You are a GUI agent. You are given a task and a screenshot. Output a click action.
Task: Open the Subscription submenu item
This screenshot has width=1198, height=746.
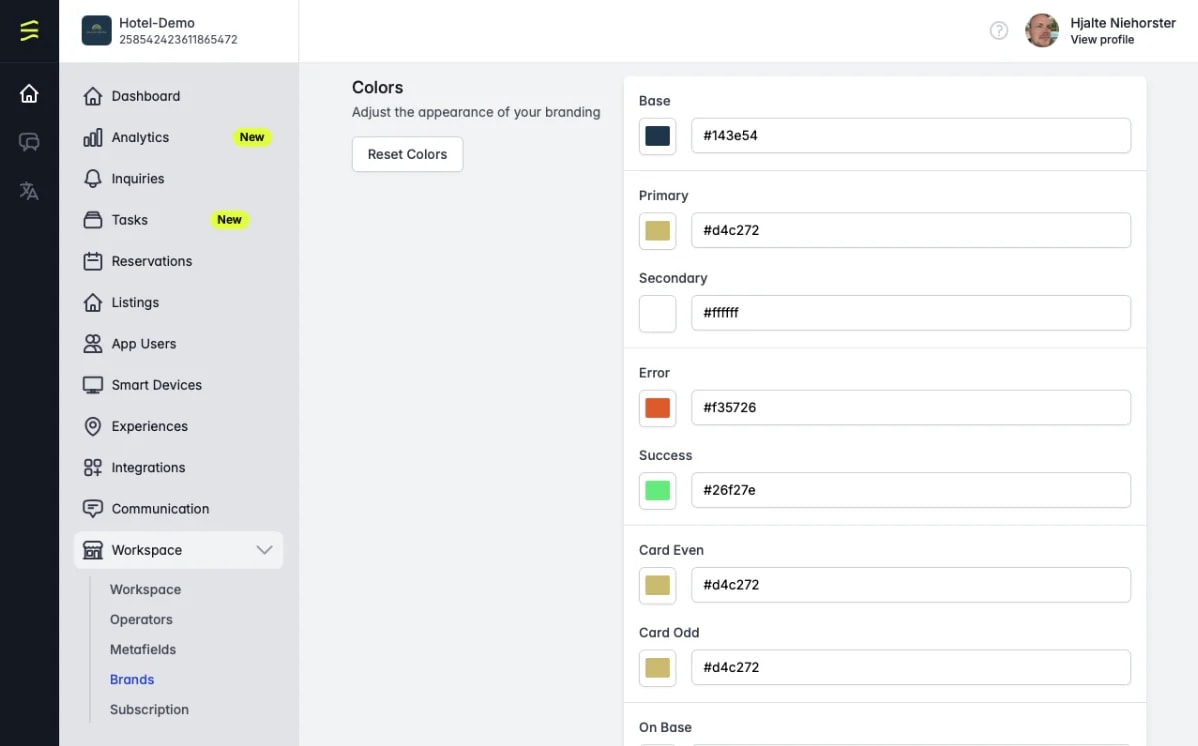[x=149, y=709]
